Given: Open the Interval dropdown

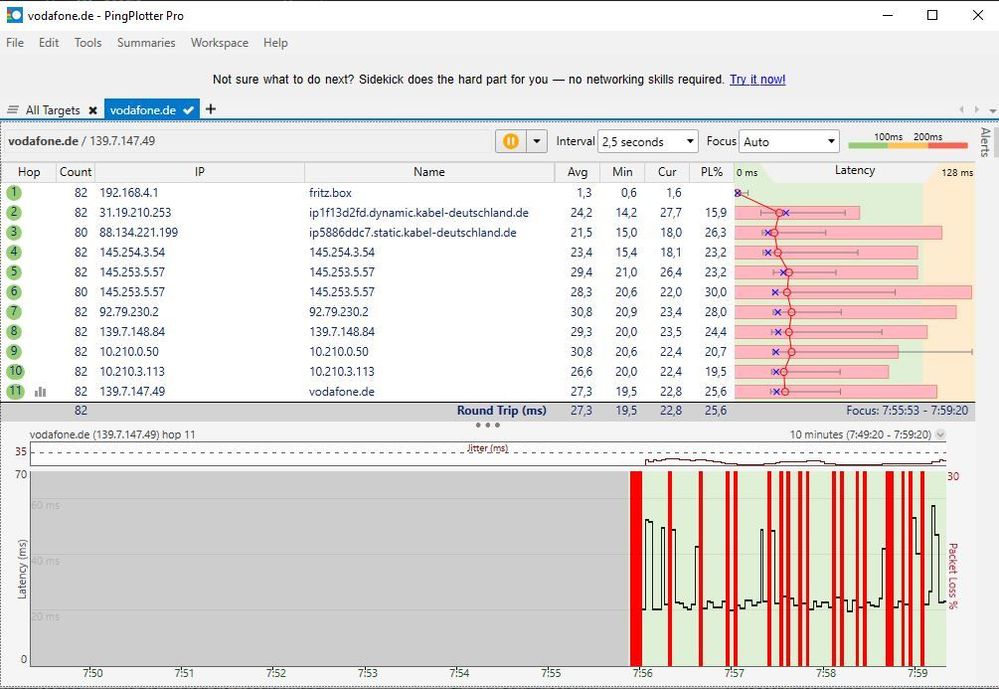Looking at the screenshot, I should point(647,142).
